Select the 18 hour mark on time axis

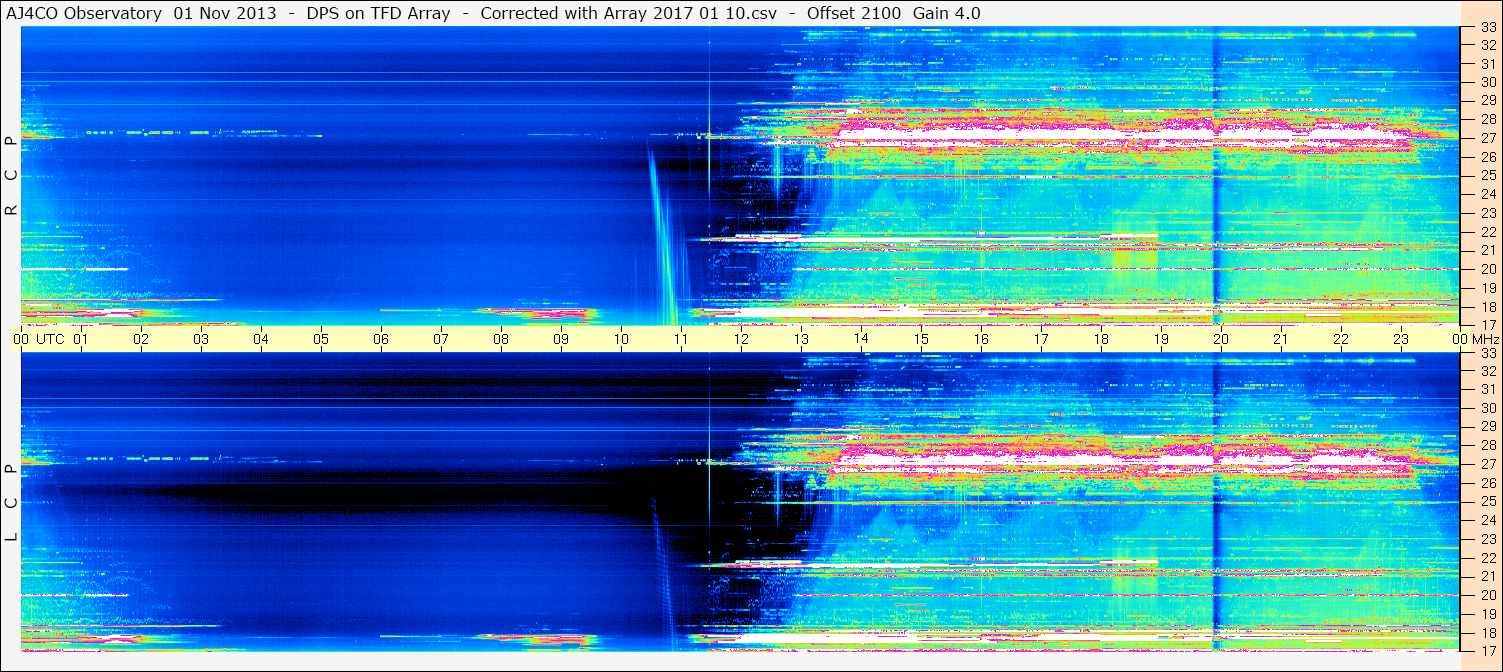(x=1101, y=340)
